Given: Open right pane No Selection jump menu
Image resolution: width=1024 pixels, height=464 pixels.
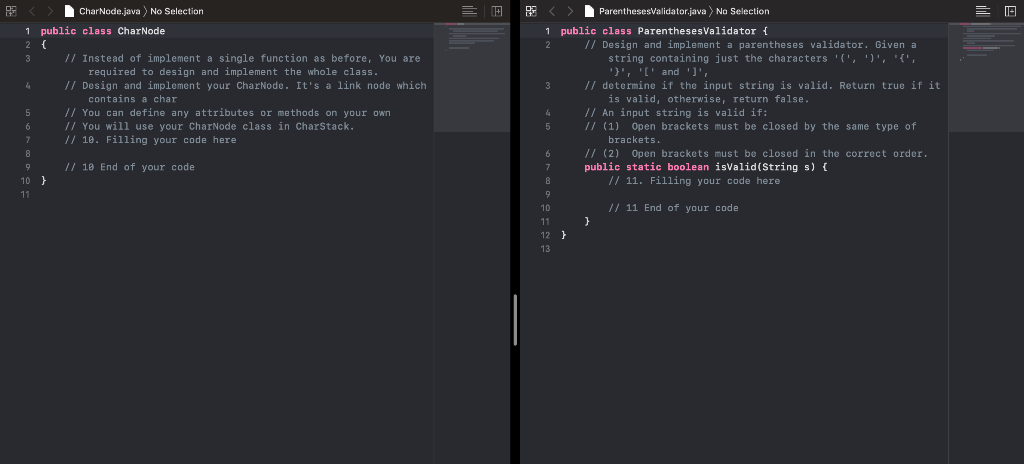Looking at the screenshot, I should [x=743, y=11].
